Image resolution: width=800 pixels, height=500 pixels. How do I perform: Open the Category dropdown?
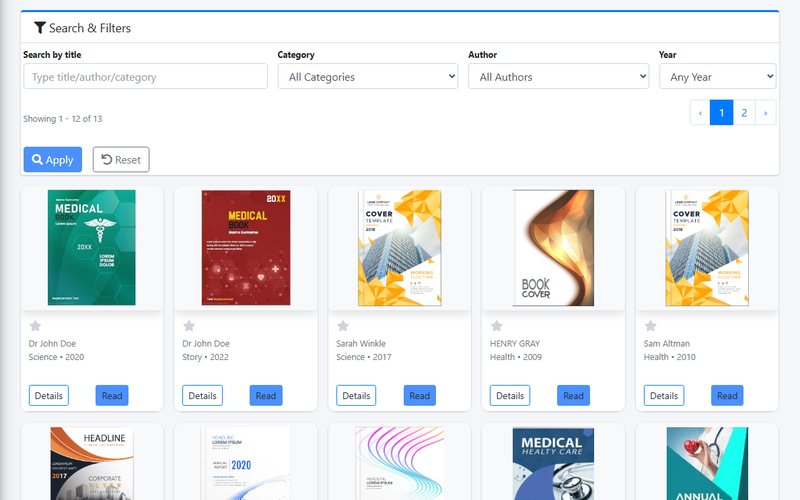click(x=368, y=77)
